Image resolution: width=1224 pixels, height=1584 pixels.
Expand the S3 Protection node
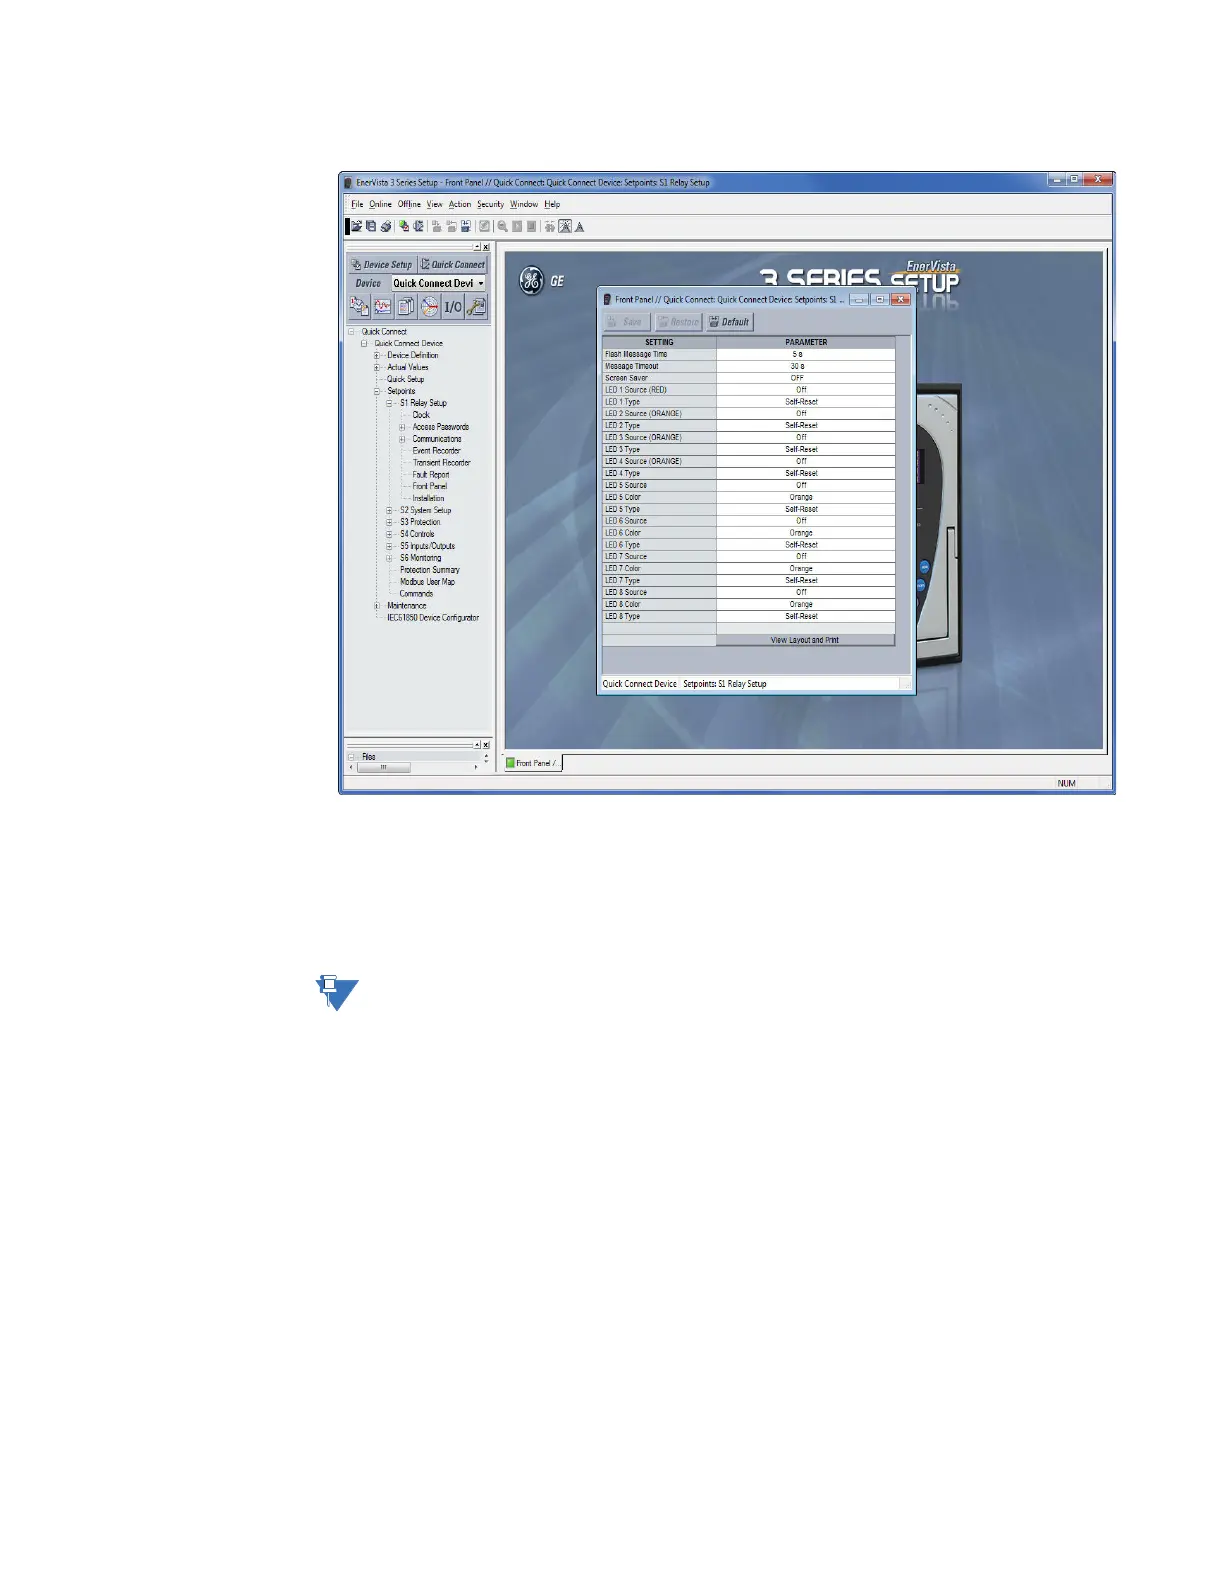(x=390, y=522)
